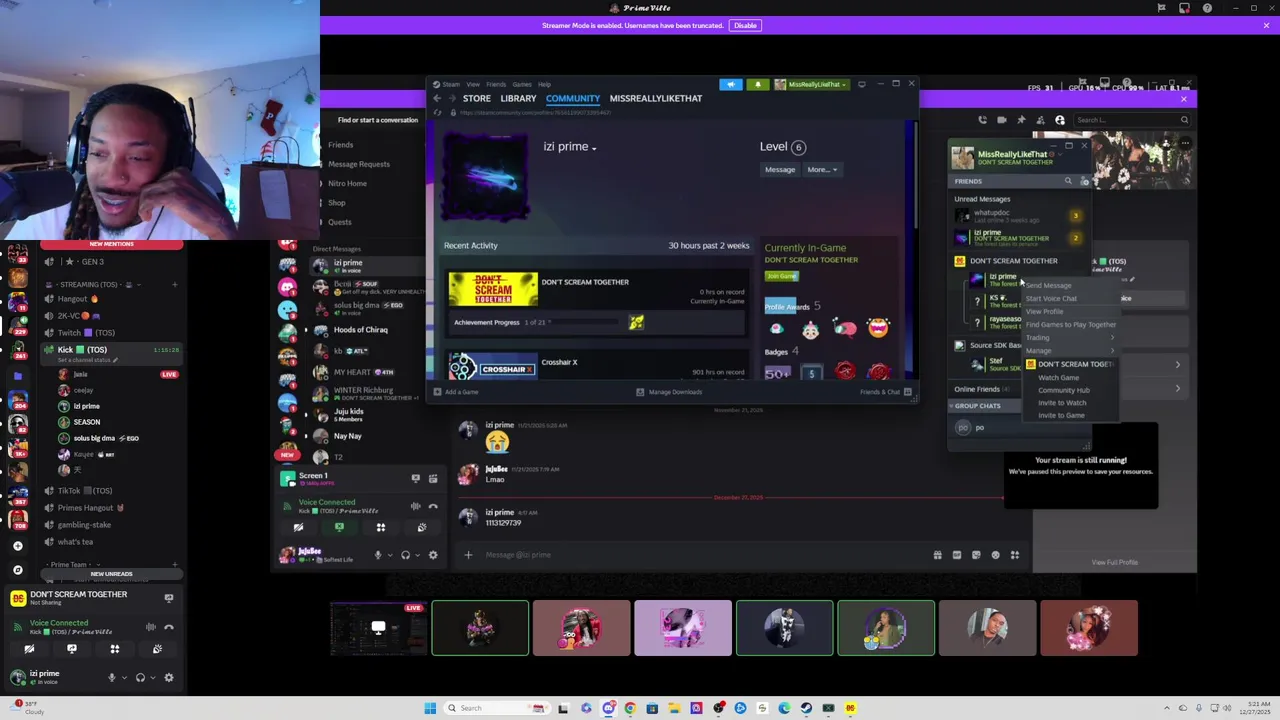The image size is (1280, 720).
Task: Search friends in Steam friends list
Action: tap(1068, 181)
